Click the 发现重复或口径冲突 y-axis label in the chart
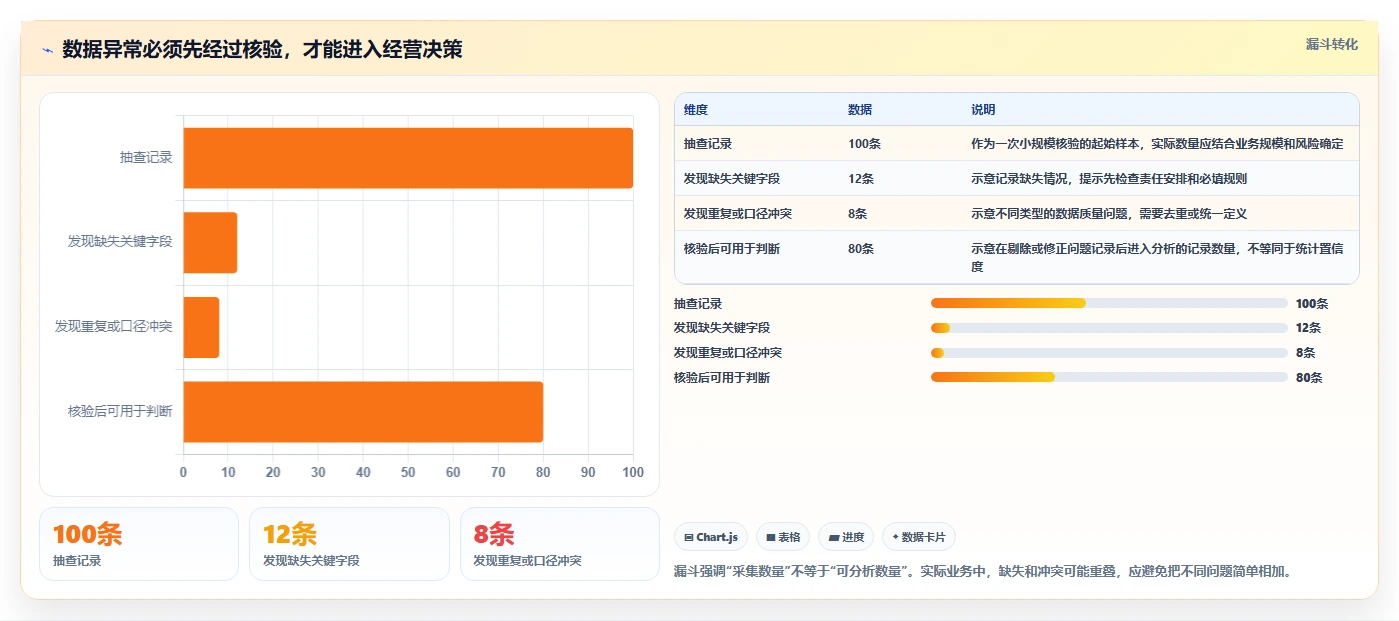The image size is (1399, 621). click(114, 327)
